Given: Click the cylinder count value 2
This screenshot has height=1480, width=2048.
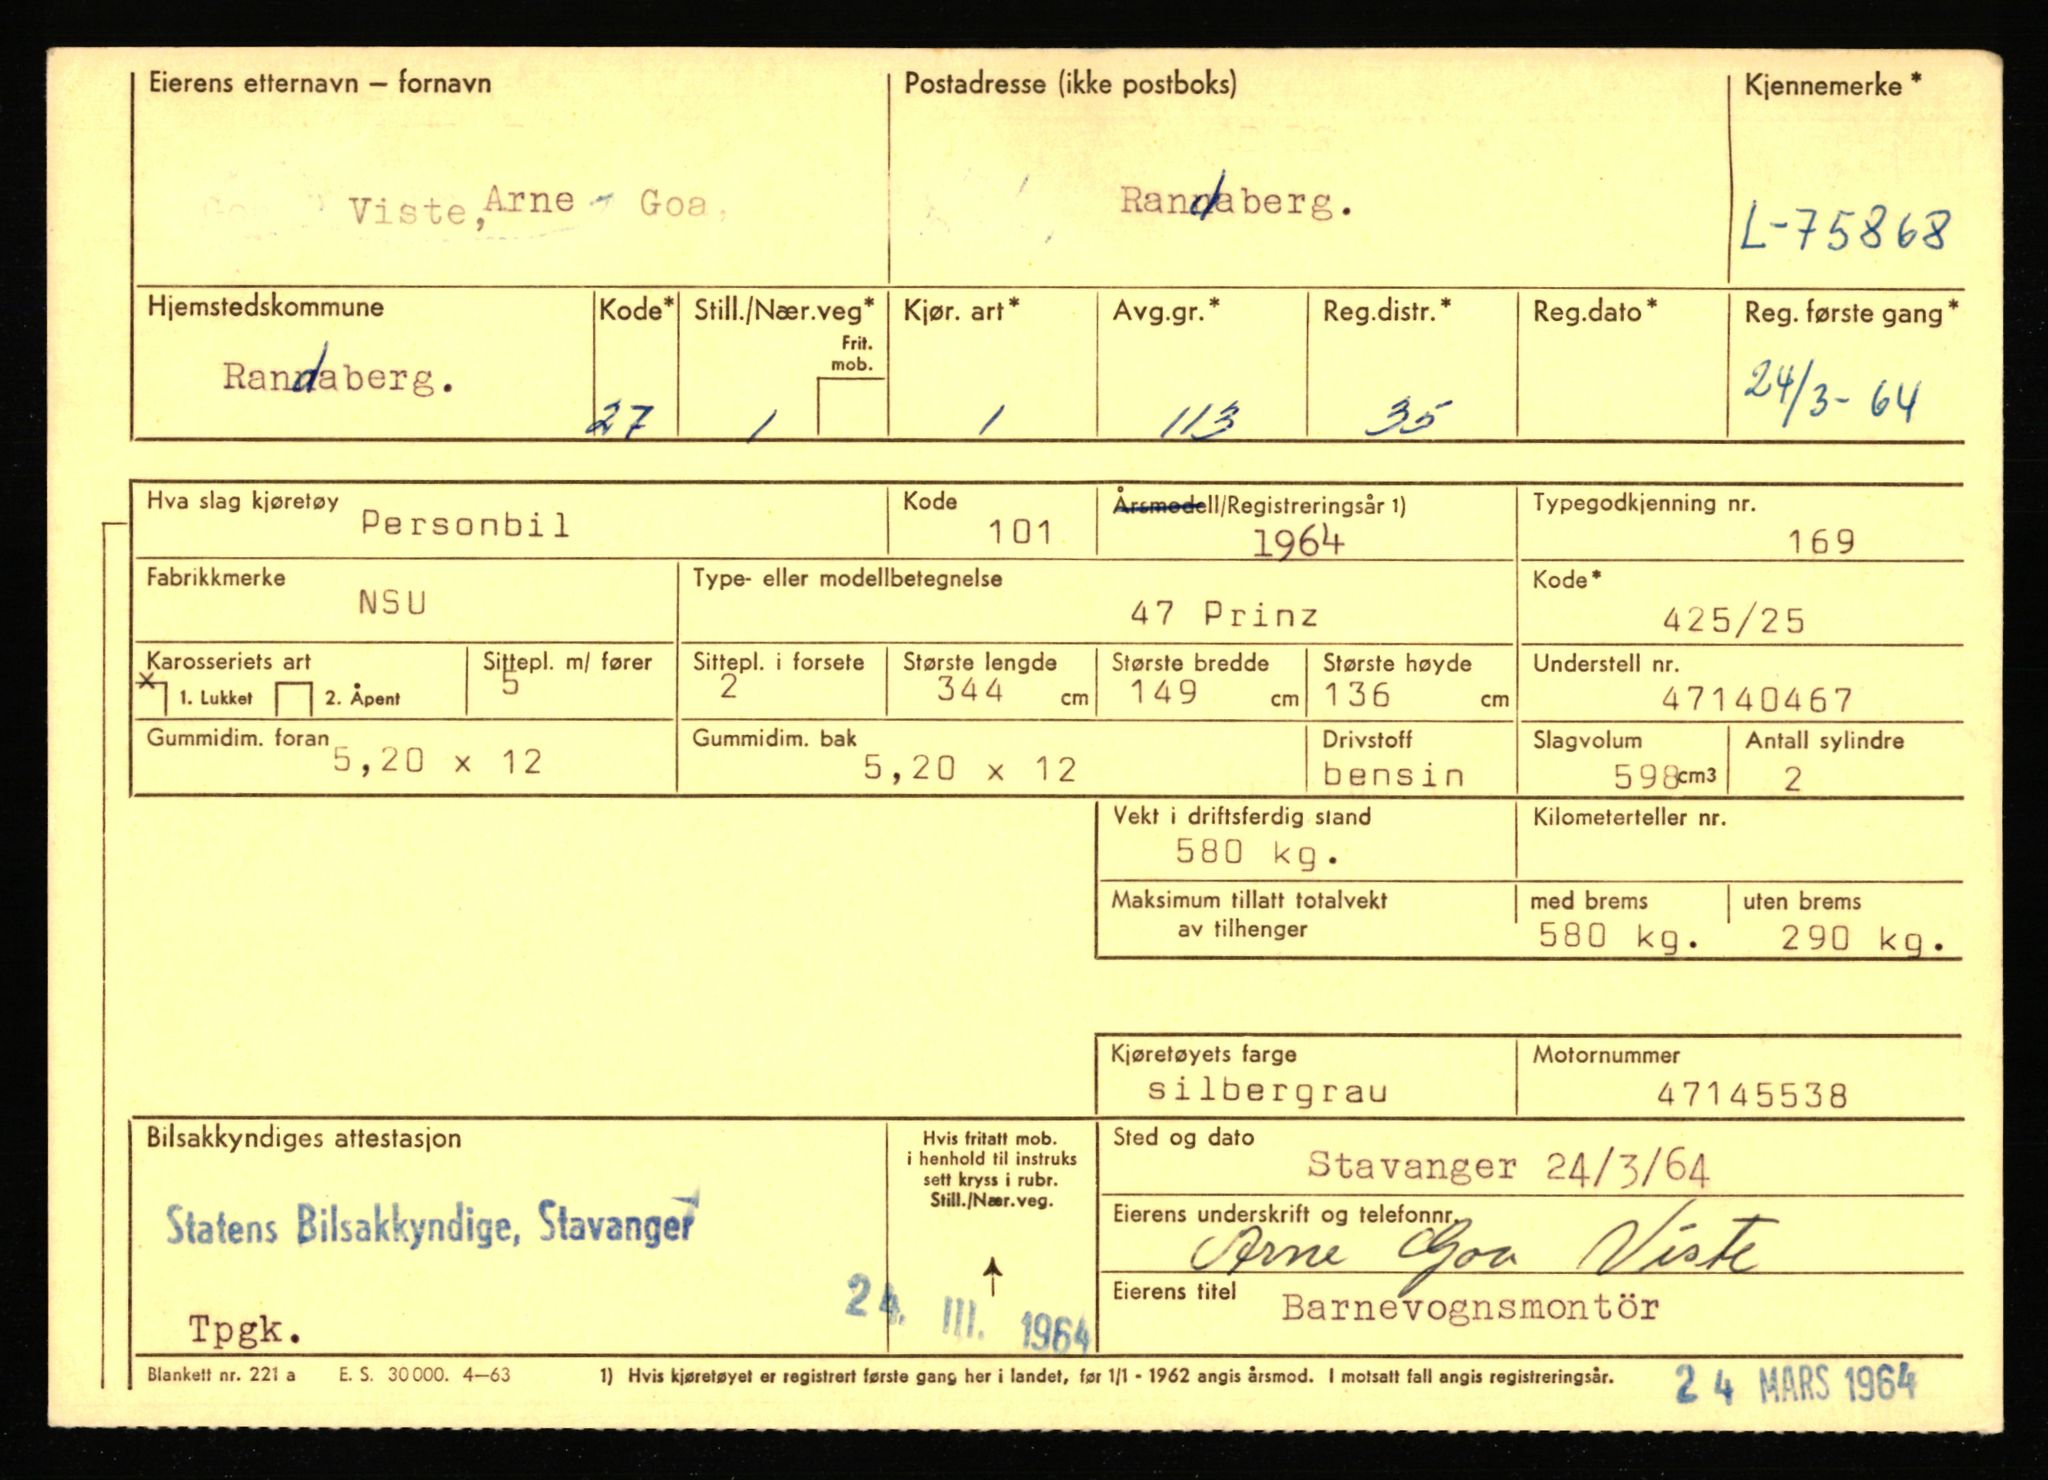Looking at the screenshot, I should (1792, 778).
